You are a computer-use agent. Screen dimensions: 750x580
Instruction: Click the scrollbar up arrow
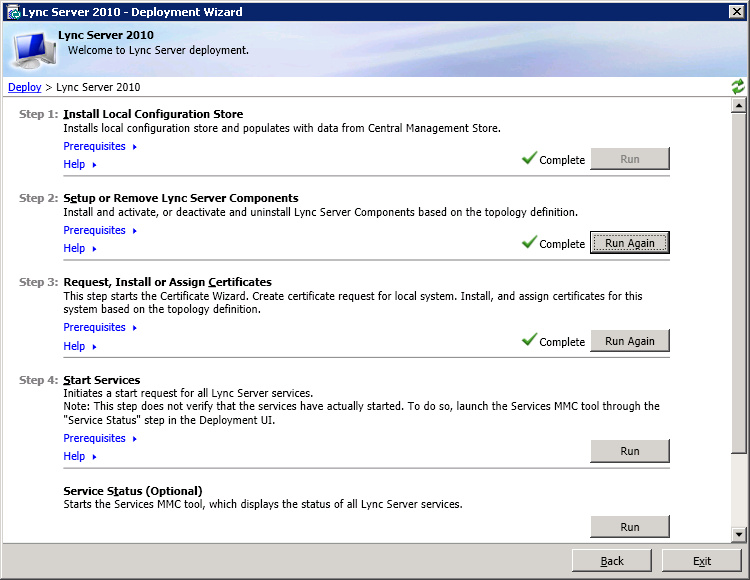pyautogui.click(x=739, y=105)
